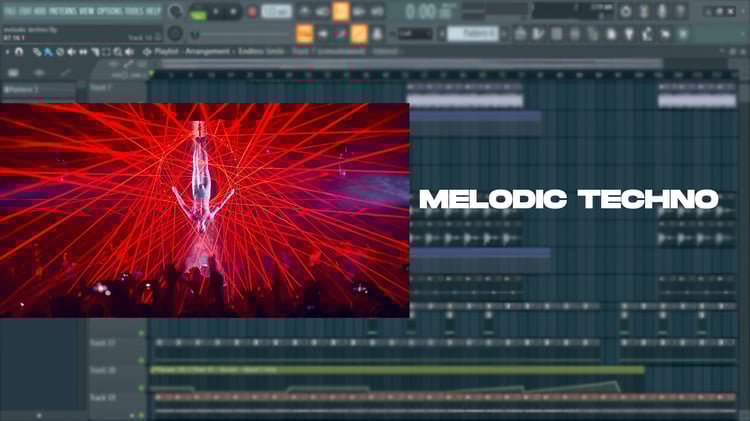750x421 pixels.
Task: Toggle blend recording overdub icon
Action: [359, 12]
